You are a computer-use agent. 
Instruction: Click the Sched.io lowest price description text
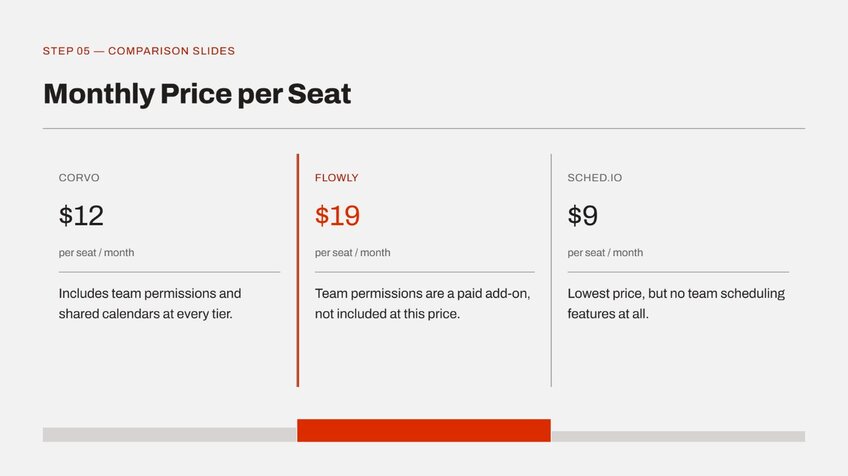(x=676, y=303)
